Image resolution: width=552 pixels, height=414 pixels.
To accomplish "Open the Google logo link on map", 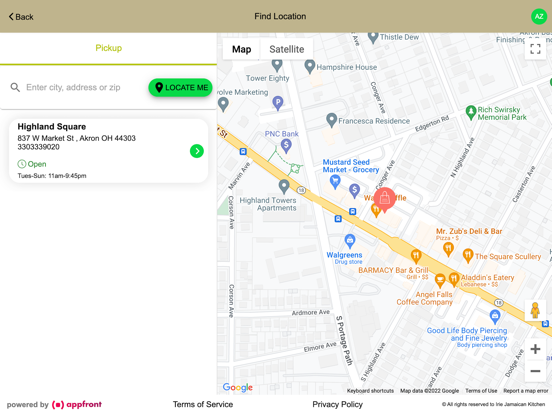I will pos(238,387).
